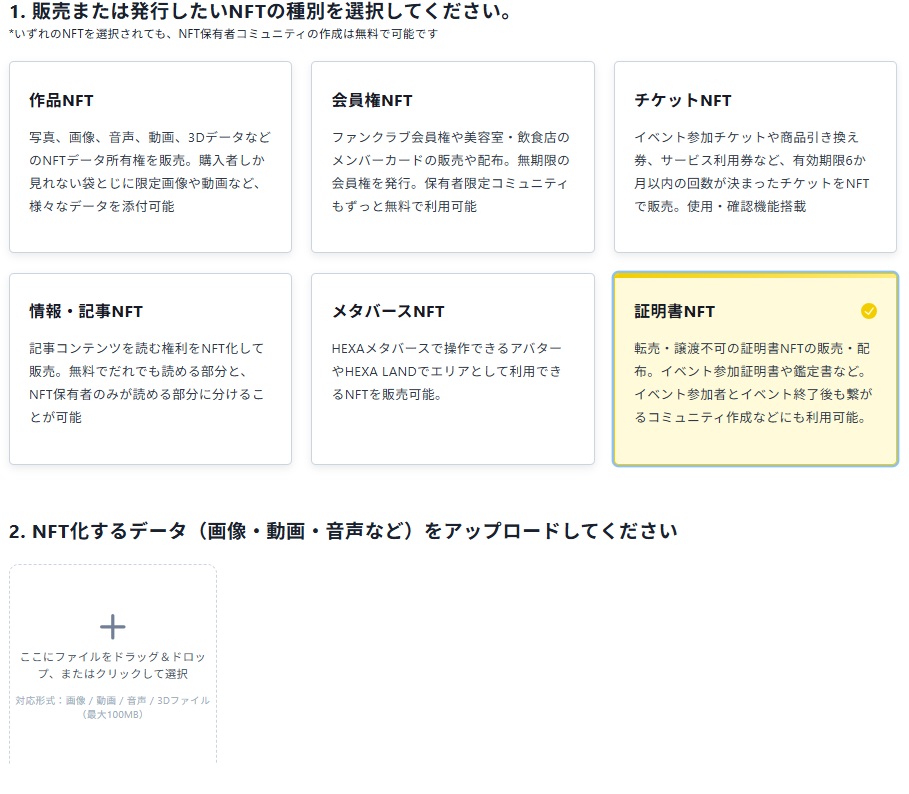Viewport: 909px width, 794px height.
Task: Choose the 会員権NFT option
Action: 452,157
